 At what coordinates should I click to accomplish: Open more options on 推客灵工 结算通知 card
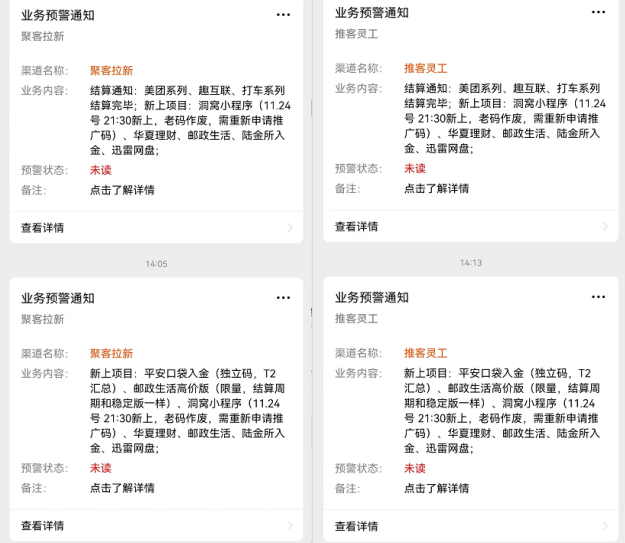[x=598, y=12]
